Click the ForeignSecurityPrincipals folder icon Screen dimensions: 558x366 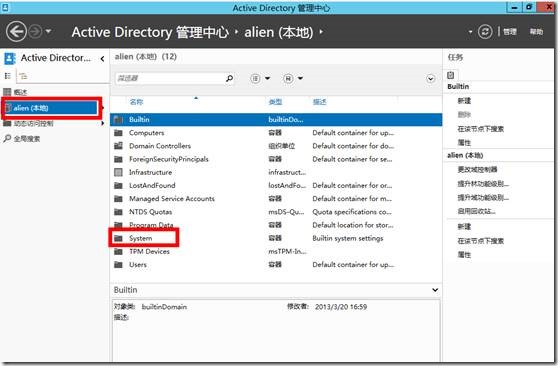(x=118, y=159)
